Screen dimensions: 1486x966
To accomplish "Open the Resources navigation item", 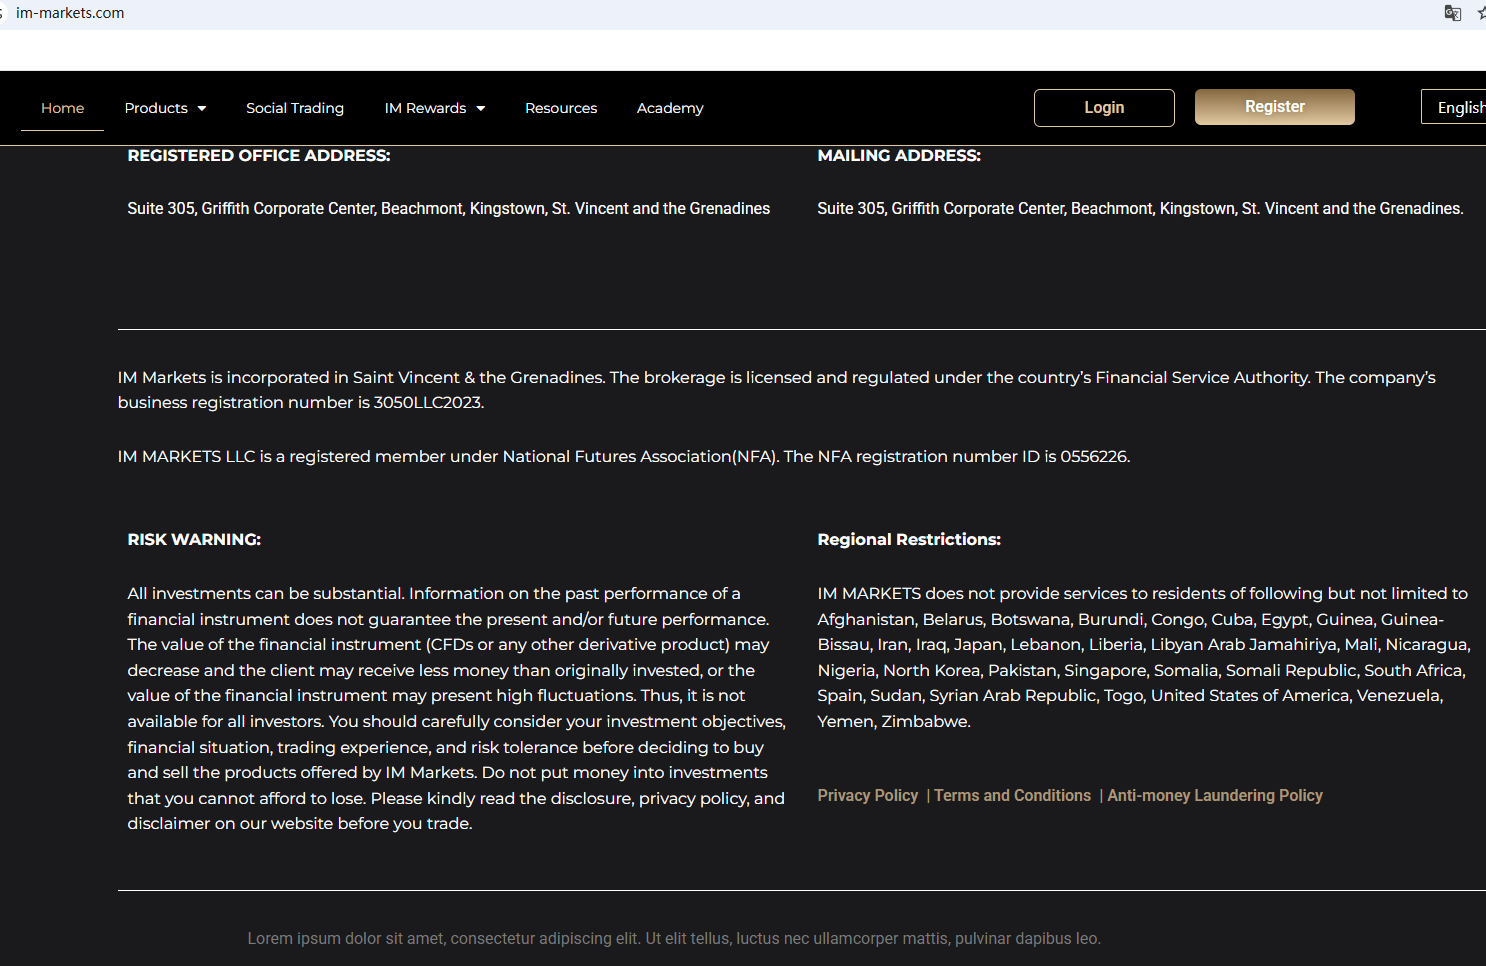I will point(561,108).
